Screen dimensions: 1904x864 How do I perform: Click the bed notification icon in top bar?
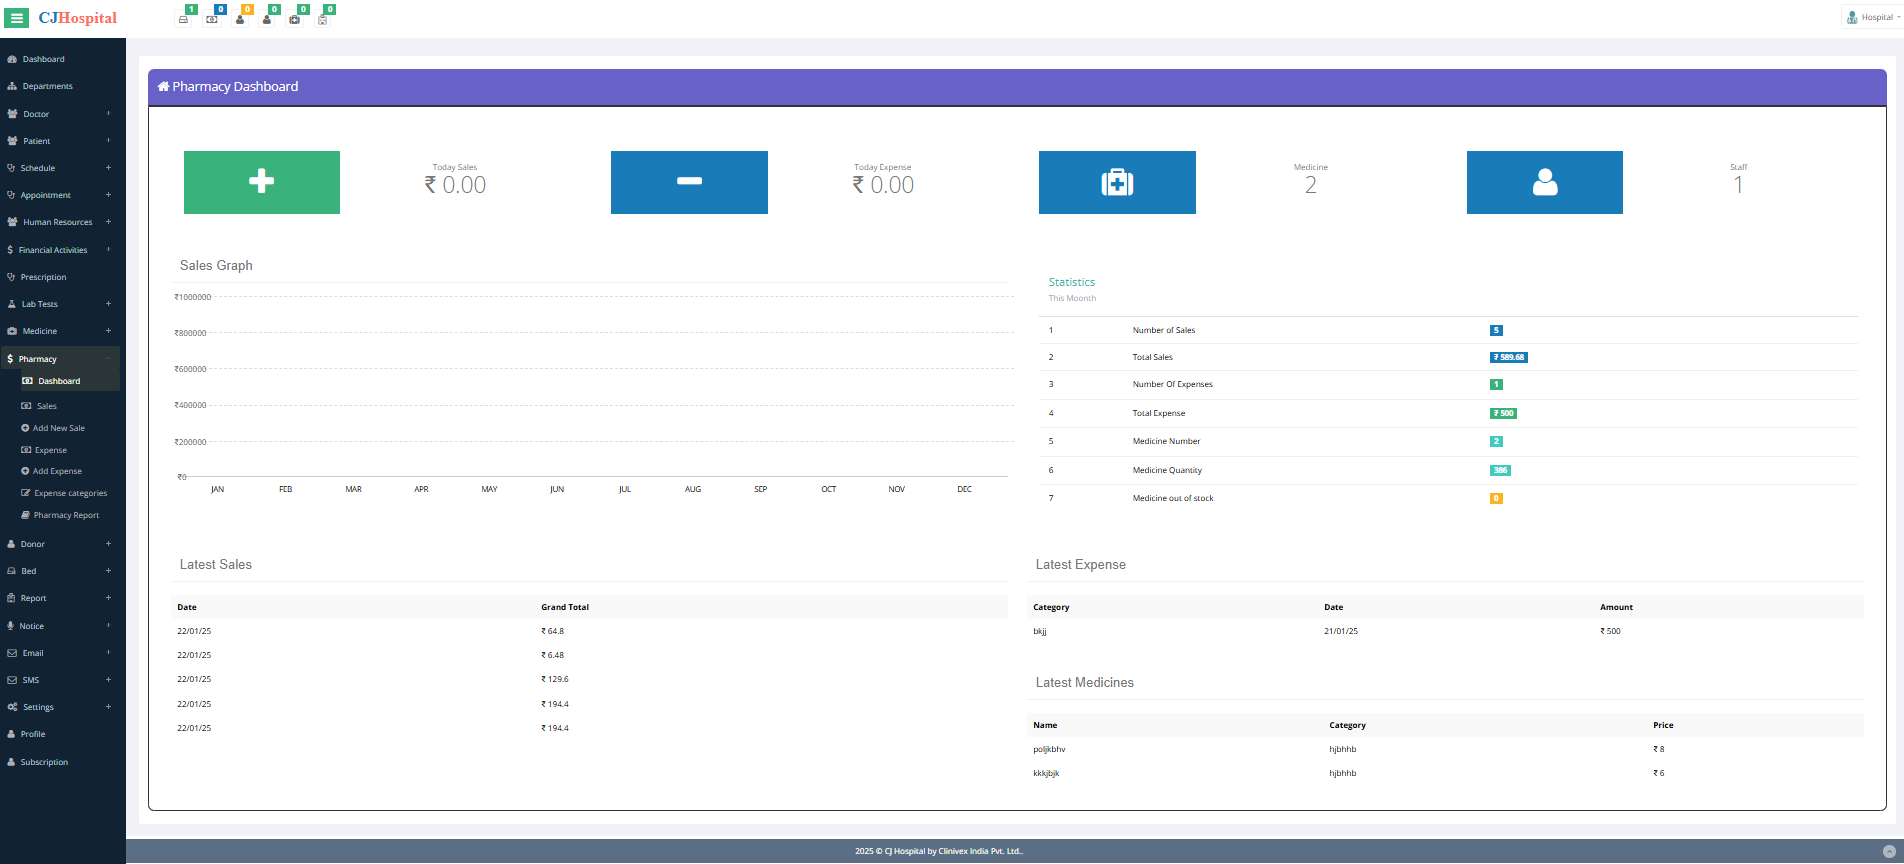point(183,19)
